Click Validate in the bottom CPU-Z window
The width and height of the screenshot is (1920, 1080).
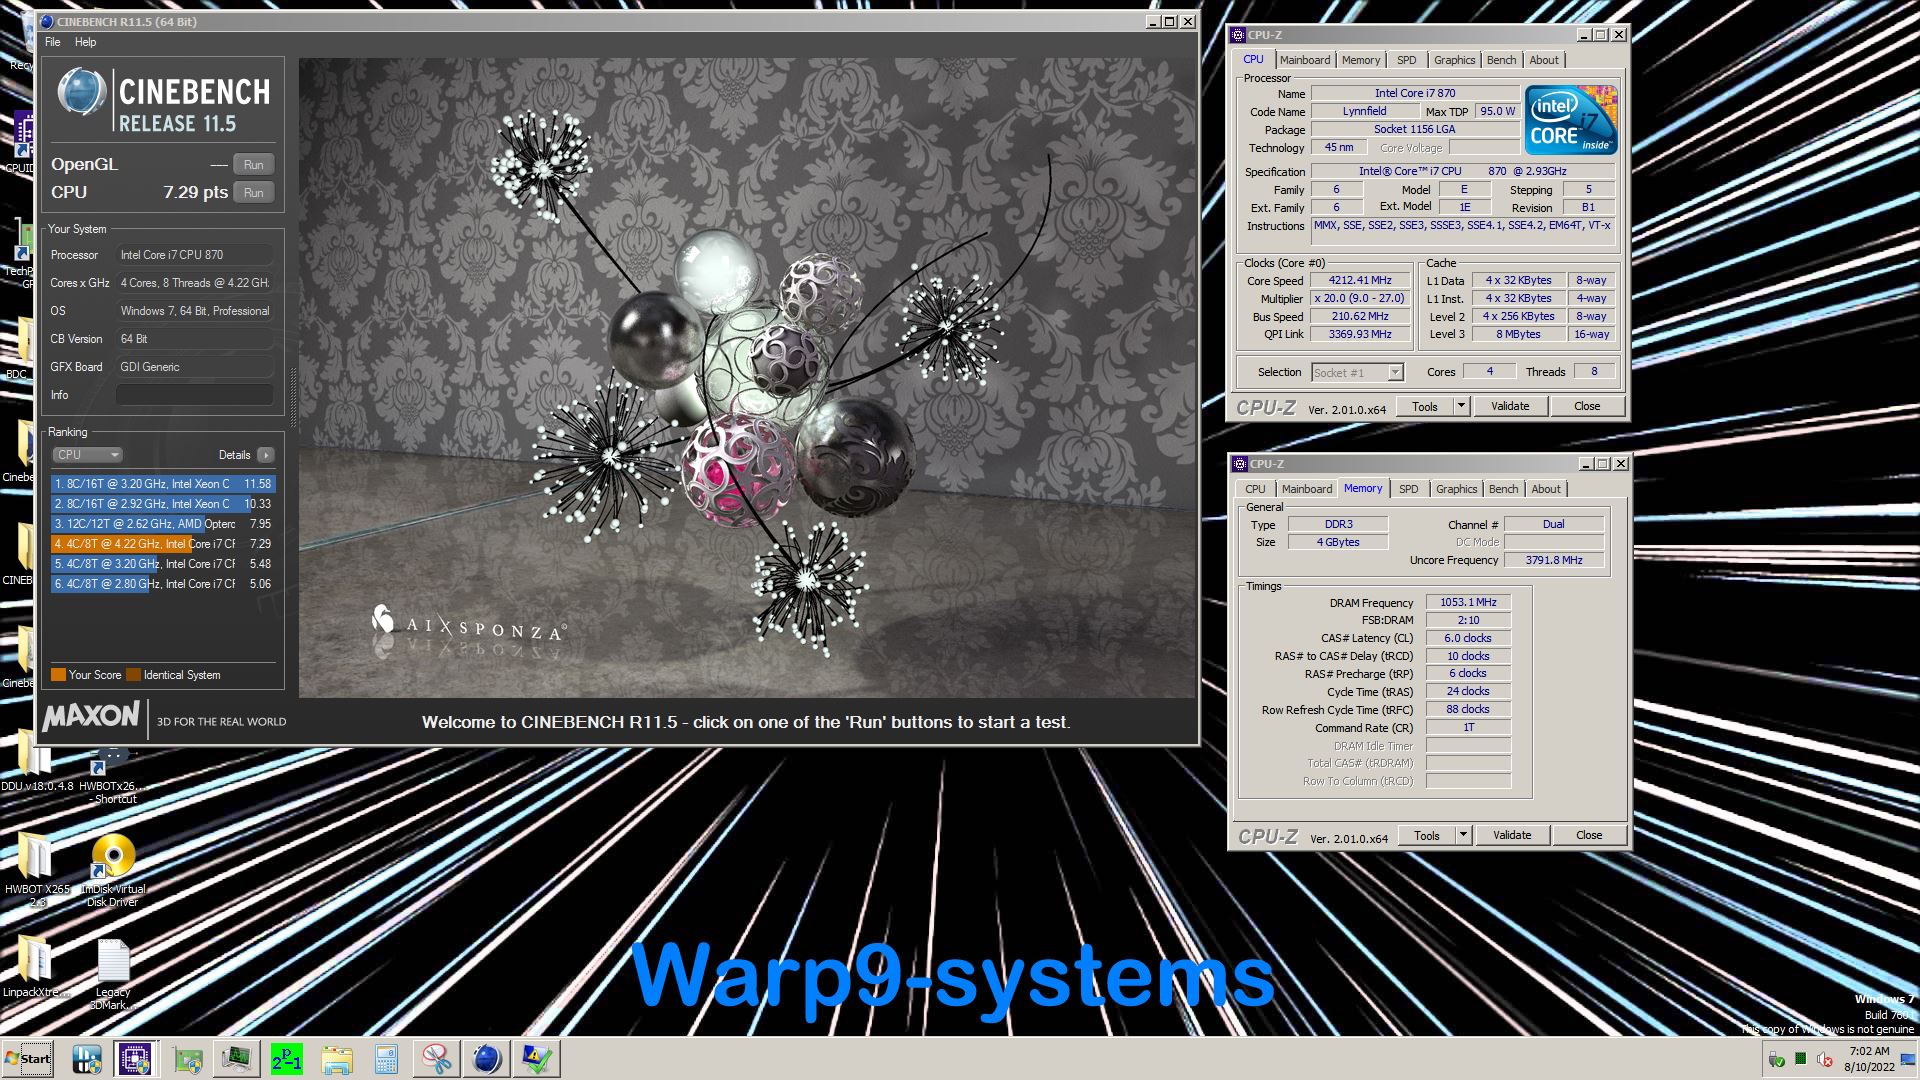click(x=1512, y=836)
